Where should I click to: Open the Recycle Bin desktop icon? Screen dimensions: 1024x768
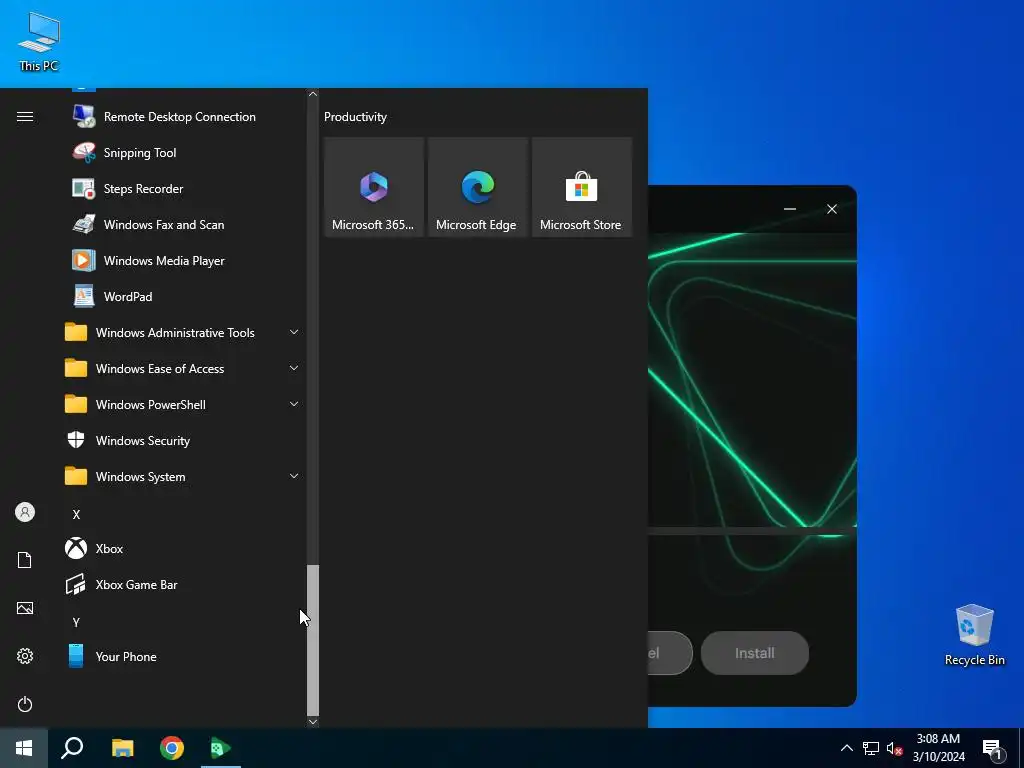(x=974, y=635)
